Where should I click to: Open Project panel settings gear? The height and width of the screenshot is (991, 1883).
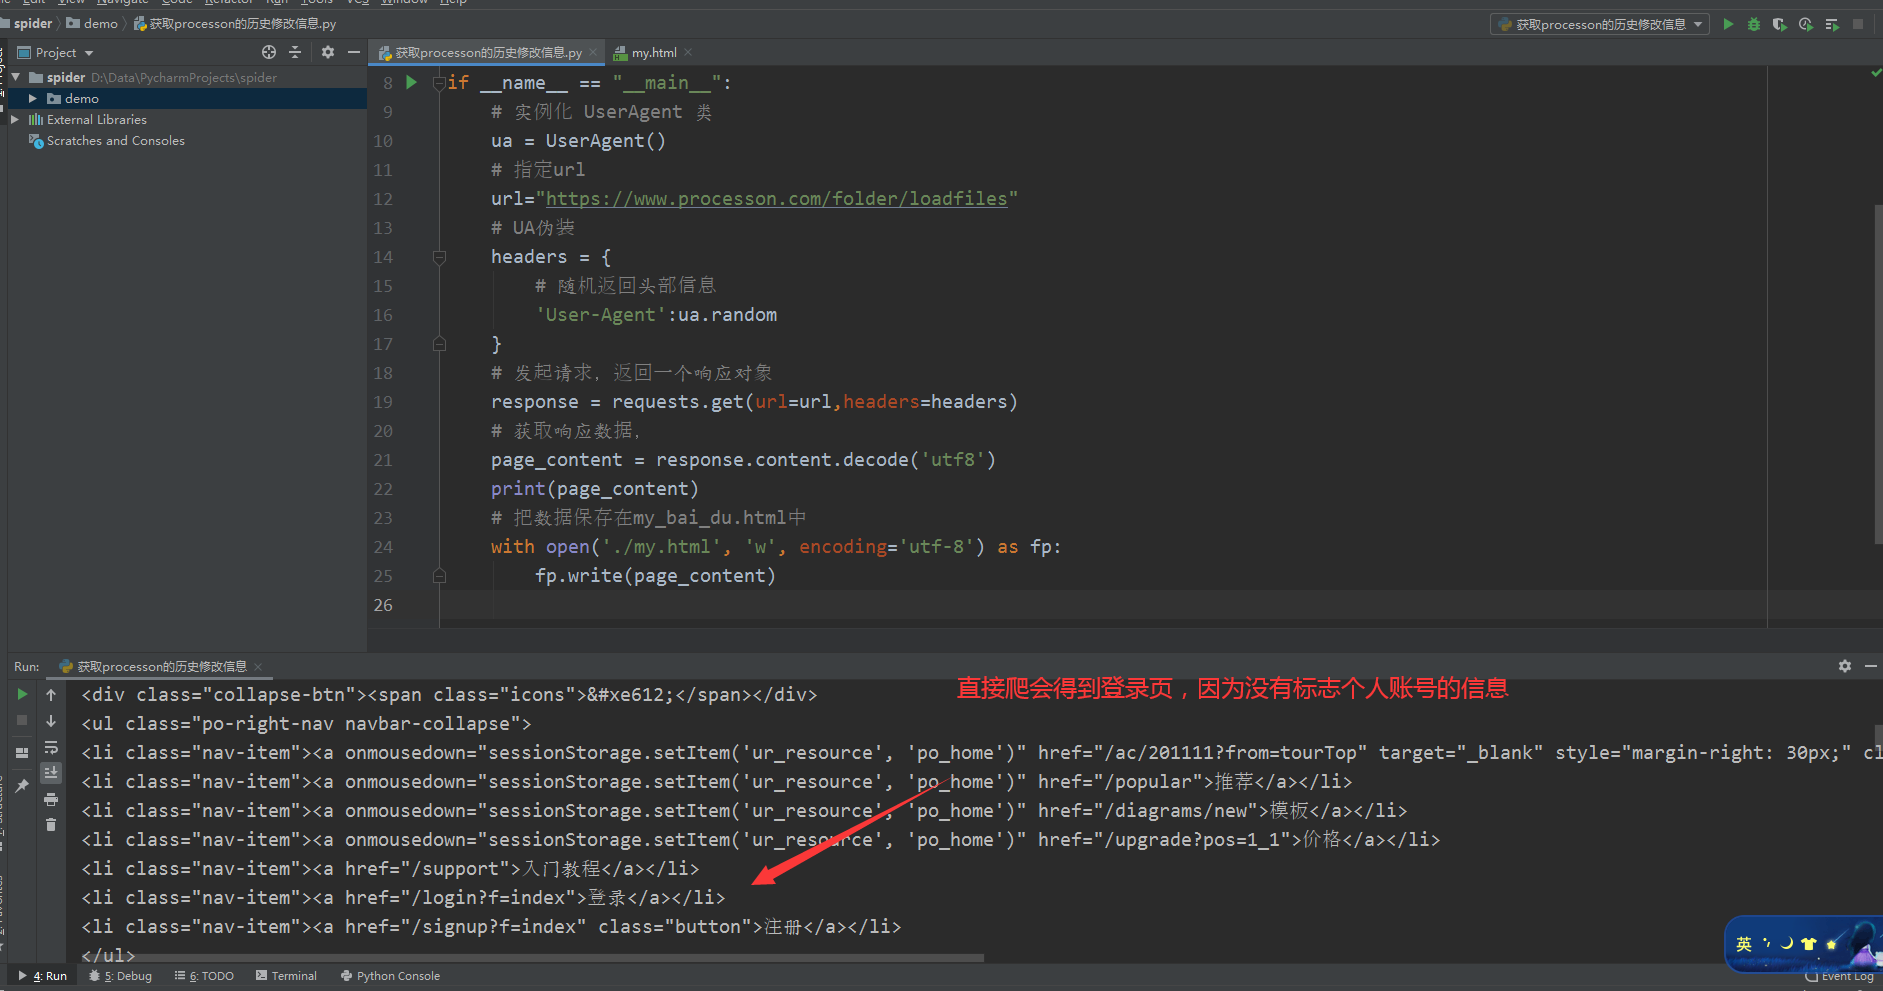point(328,52)
